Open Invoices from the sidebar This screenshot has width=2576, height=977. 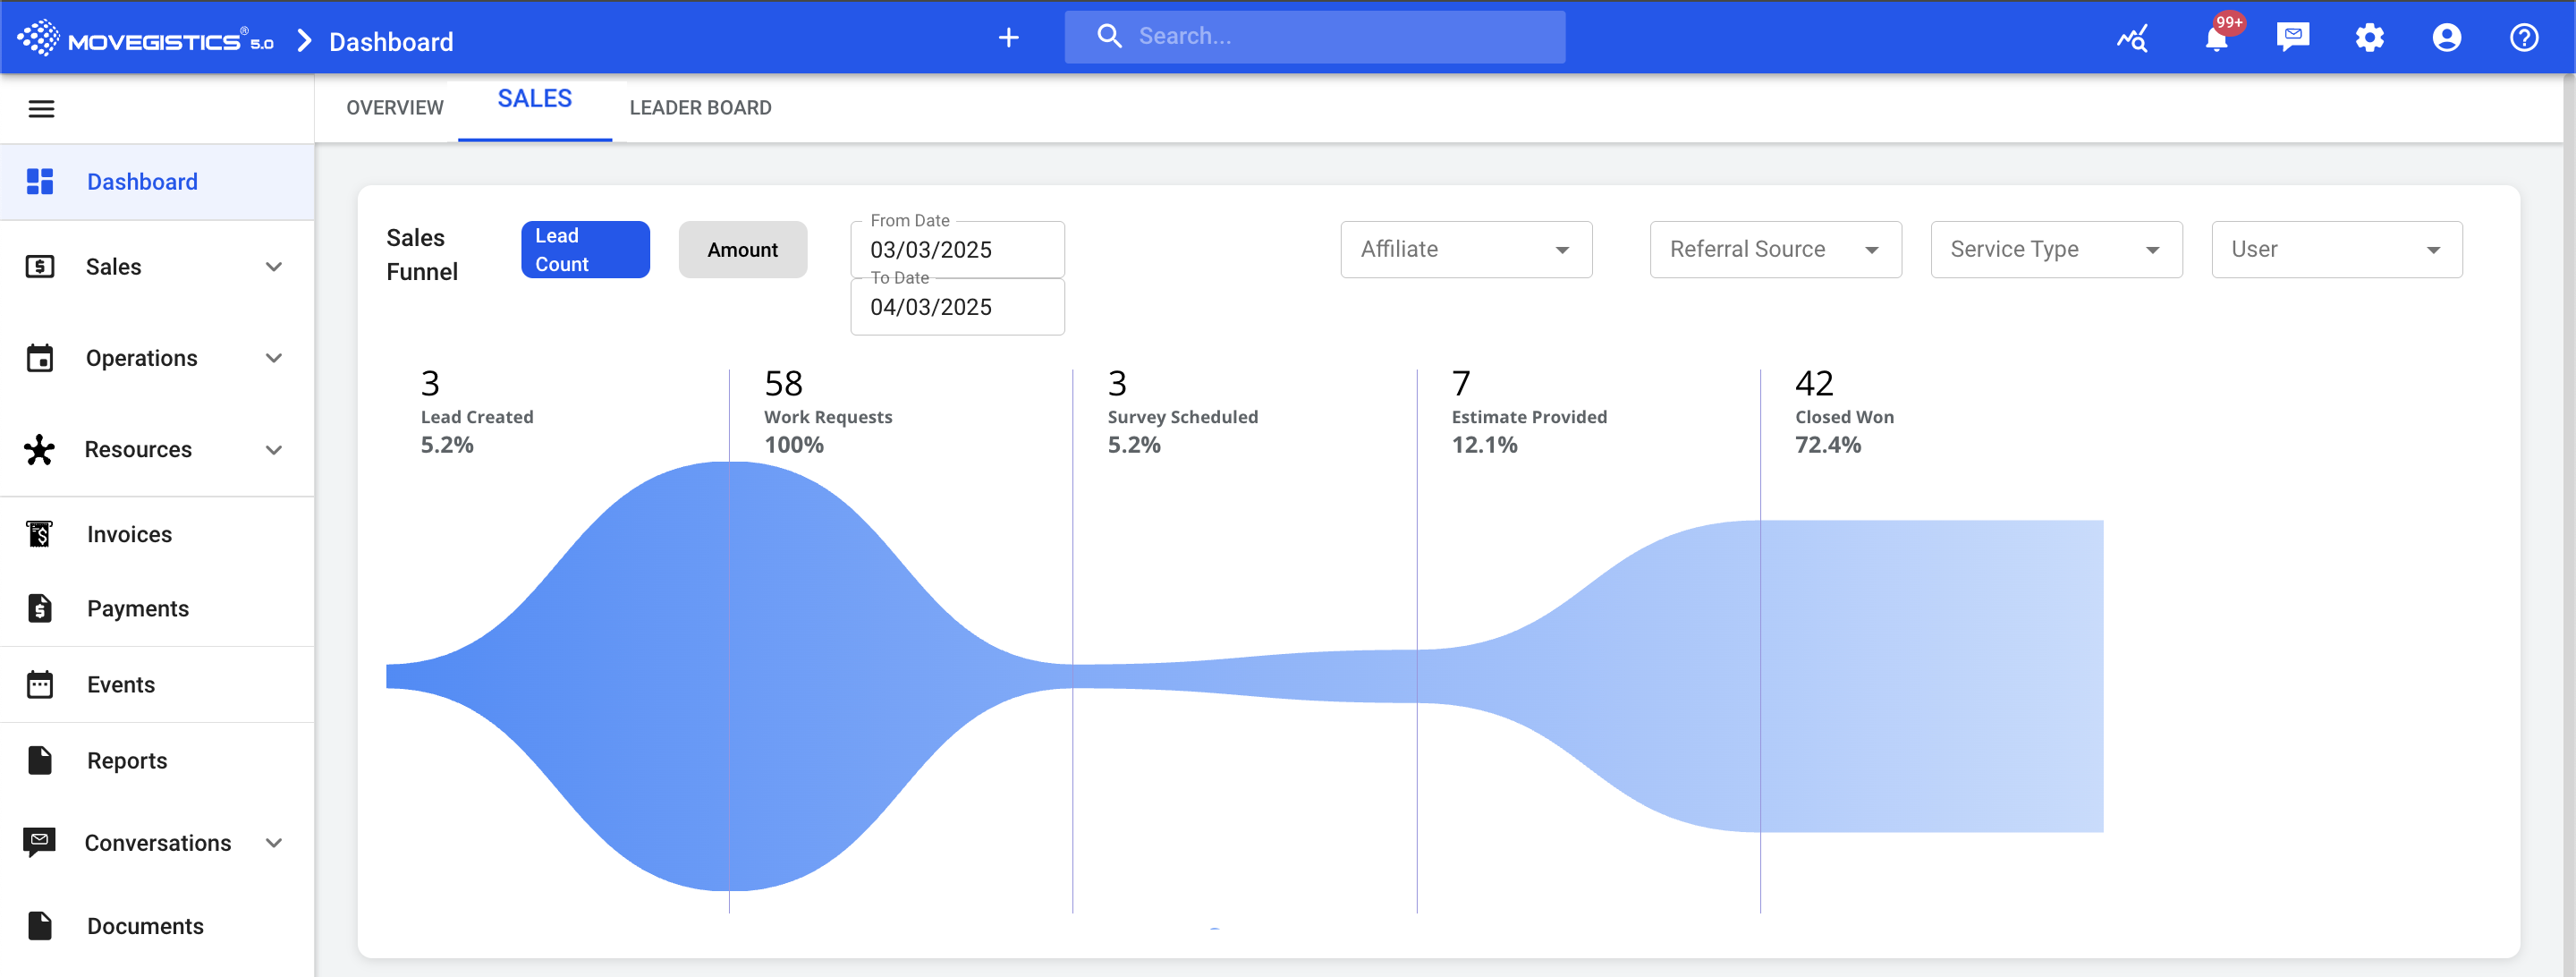point(129,534)
